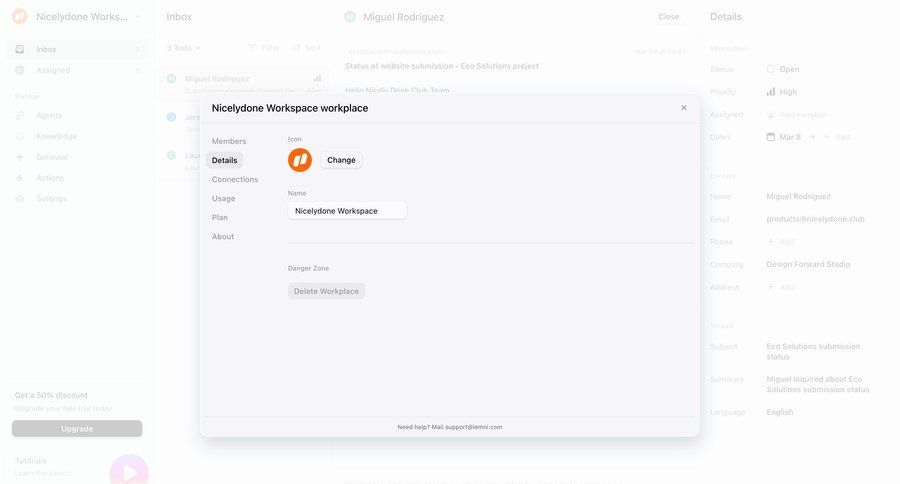
Task: Expand the 3 Todo dropdown
Action: [x=183, y=48]
